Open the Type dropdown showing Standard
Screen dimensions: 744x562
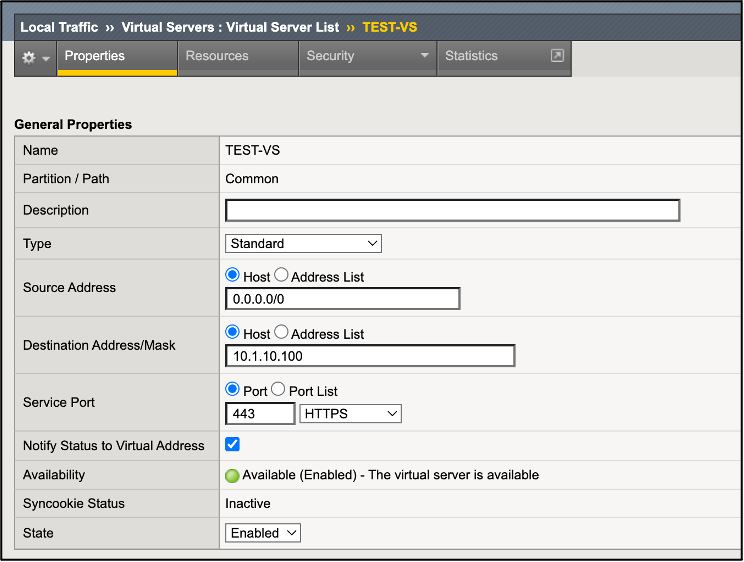click(x=303, y=243)
